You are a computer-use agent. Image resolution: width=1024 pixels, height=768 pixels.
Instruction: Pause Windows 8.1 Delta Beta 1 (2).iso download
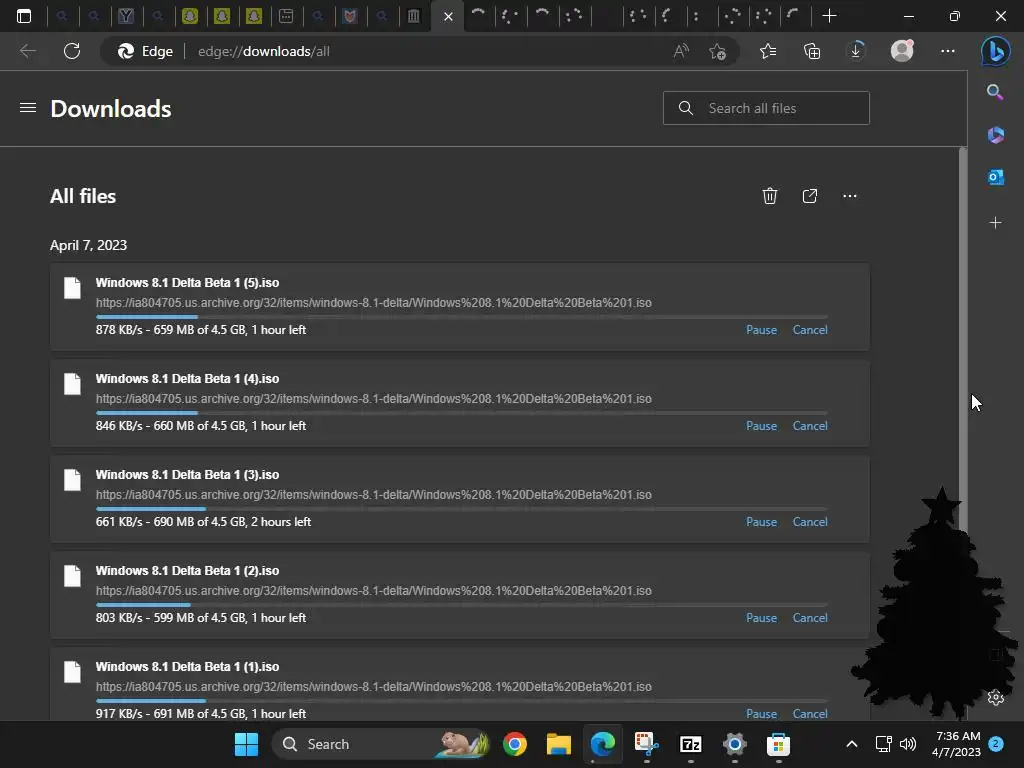(x=761, y=618)
